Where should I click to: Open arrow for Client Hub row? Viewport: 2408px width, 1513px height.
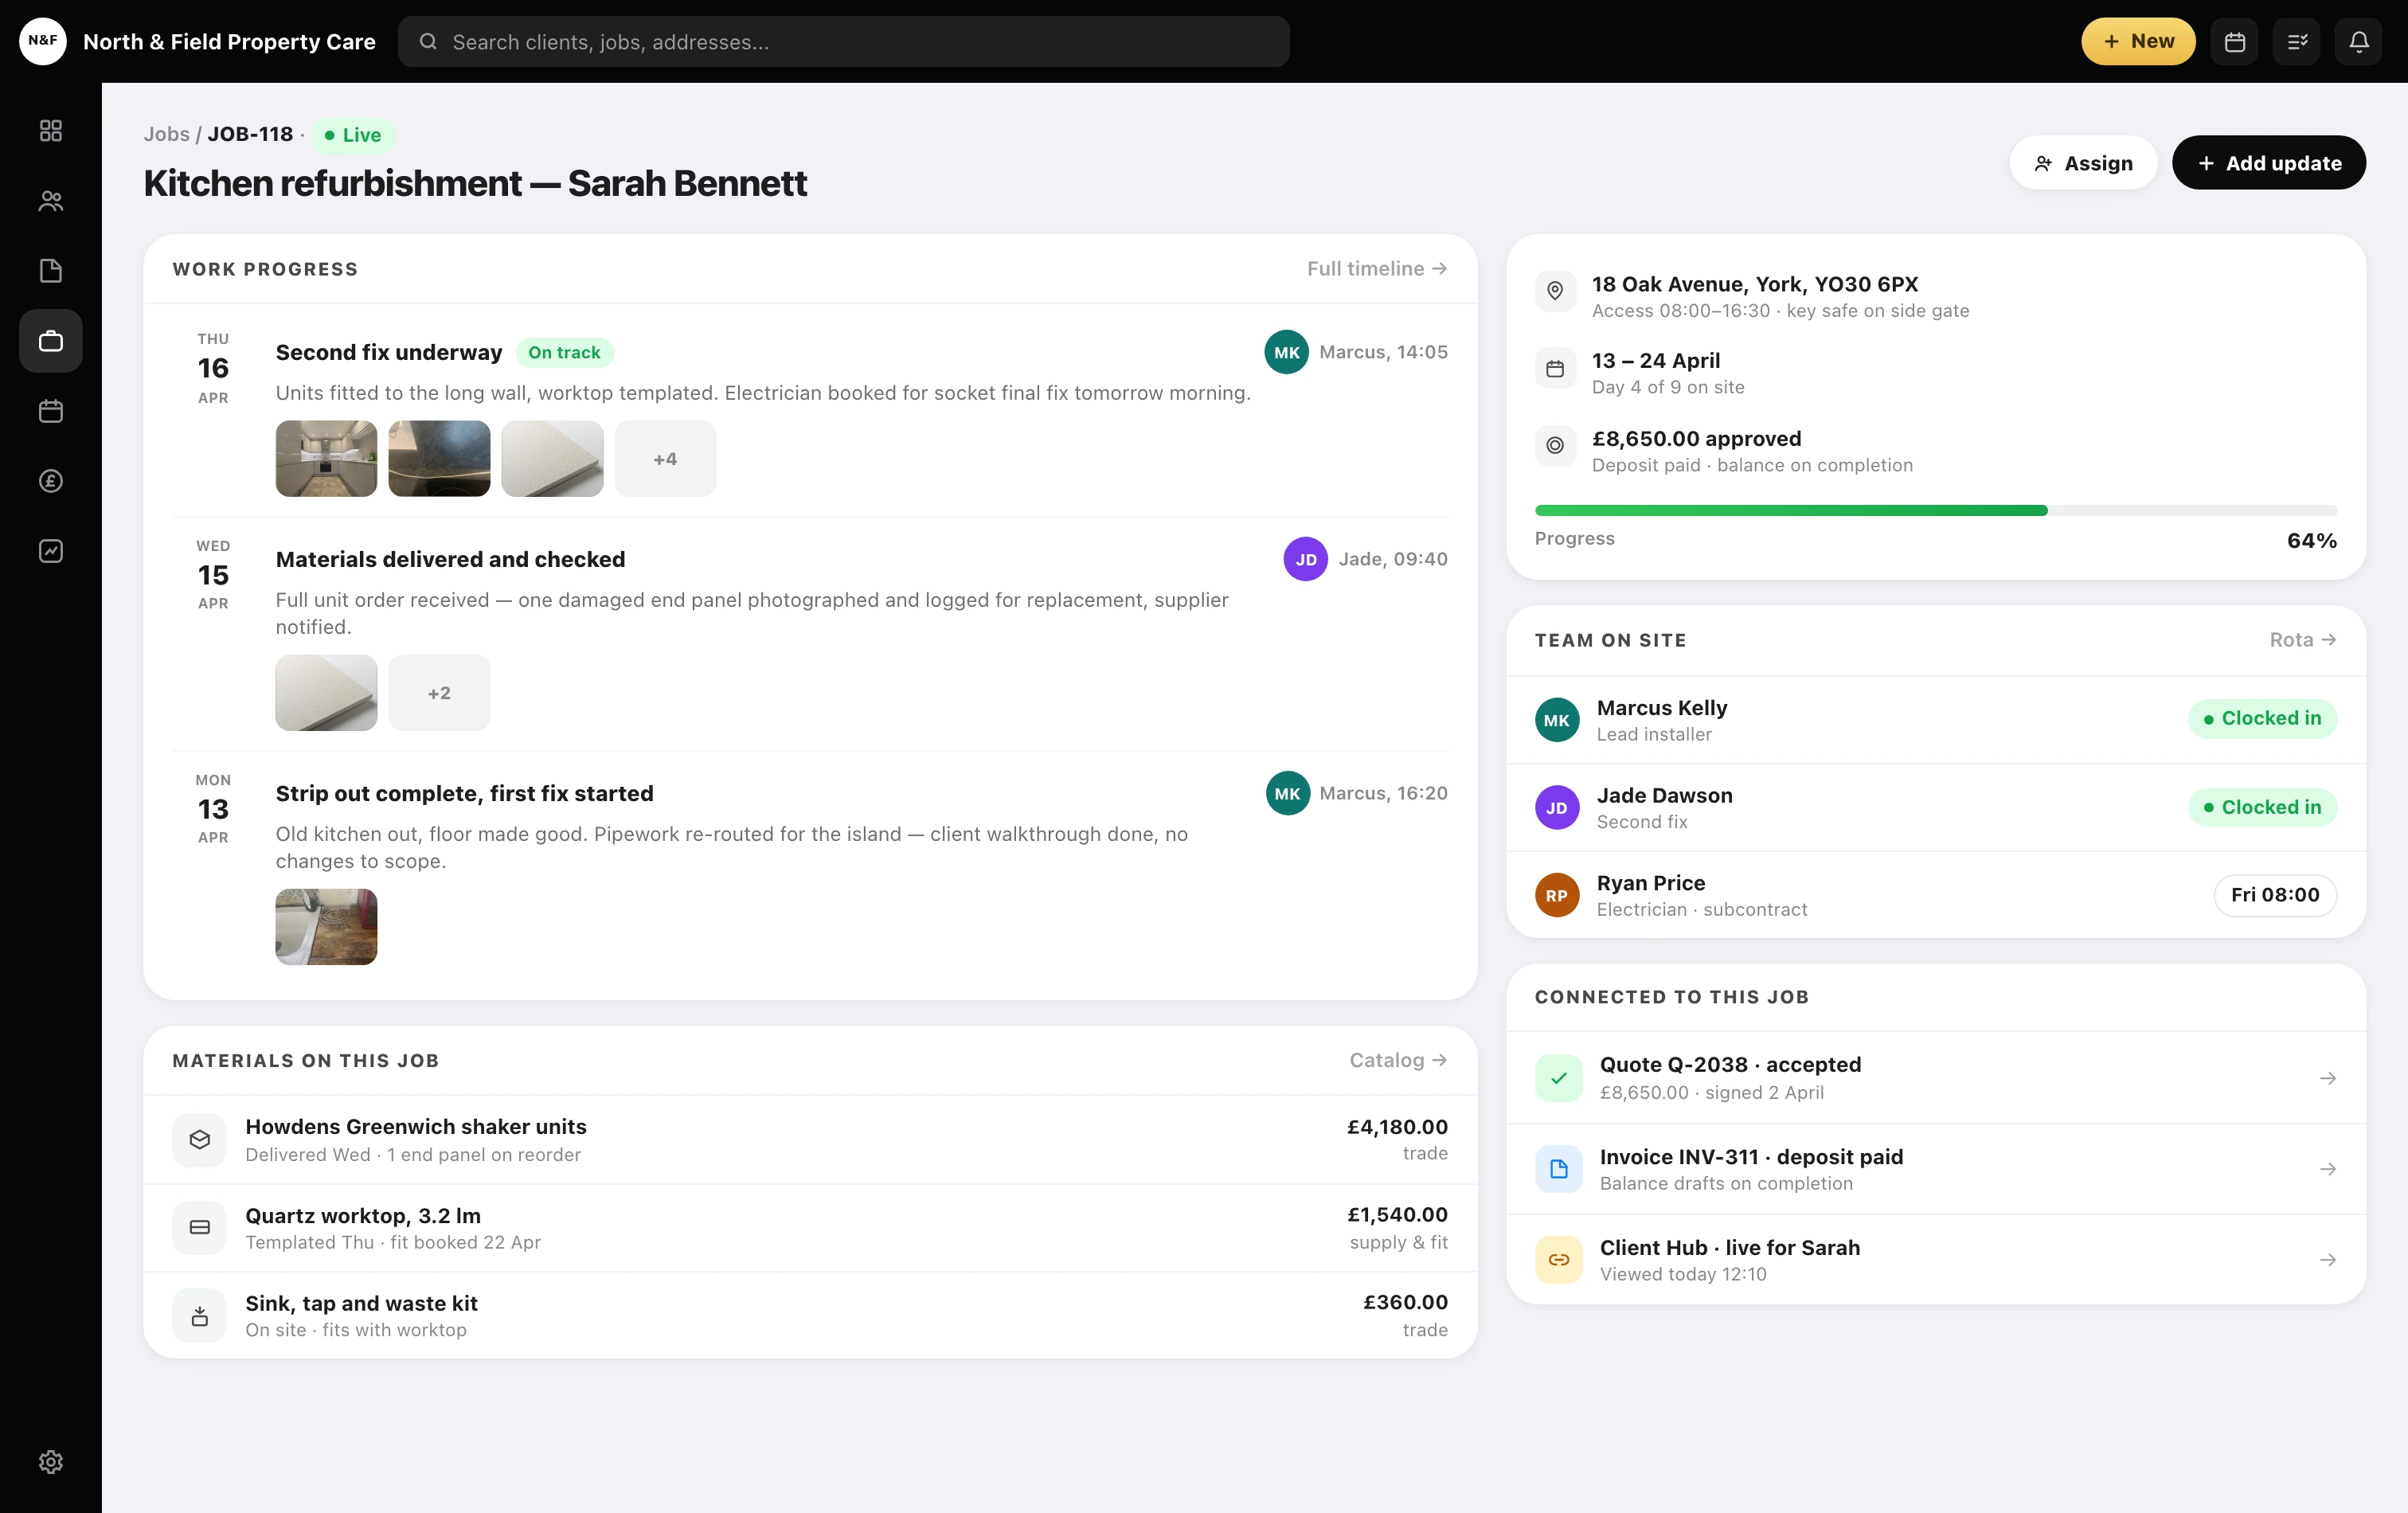tap(2328, 1260)
